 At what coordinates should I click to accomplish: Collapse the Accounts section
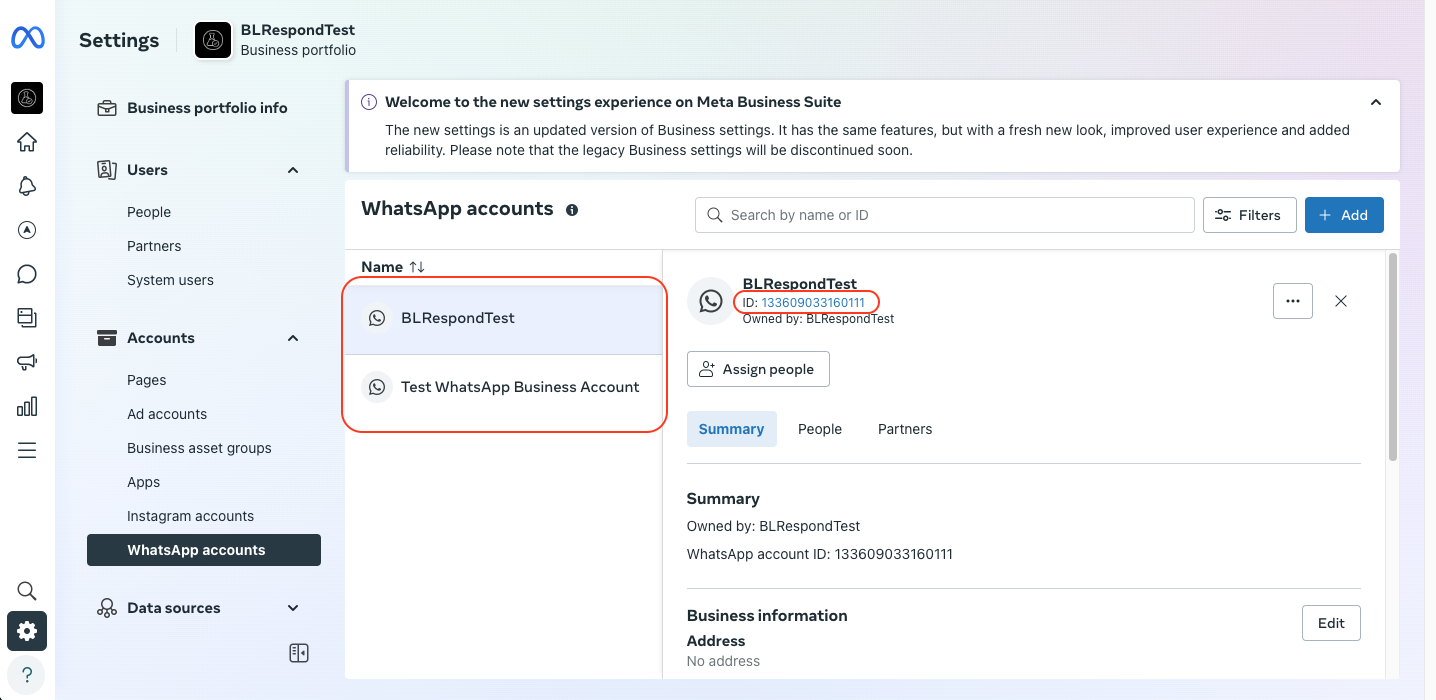(x=293, y=338)
